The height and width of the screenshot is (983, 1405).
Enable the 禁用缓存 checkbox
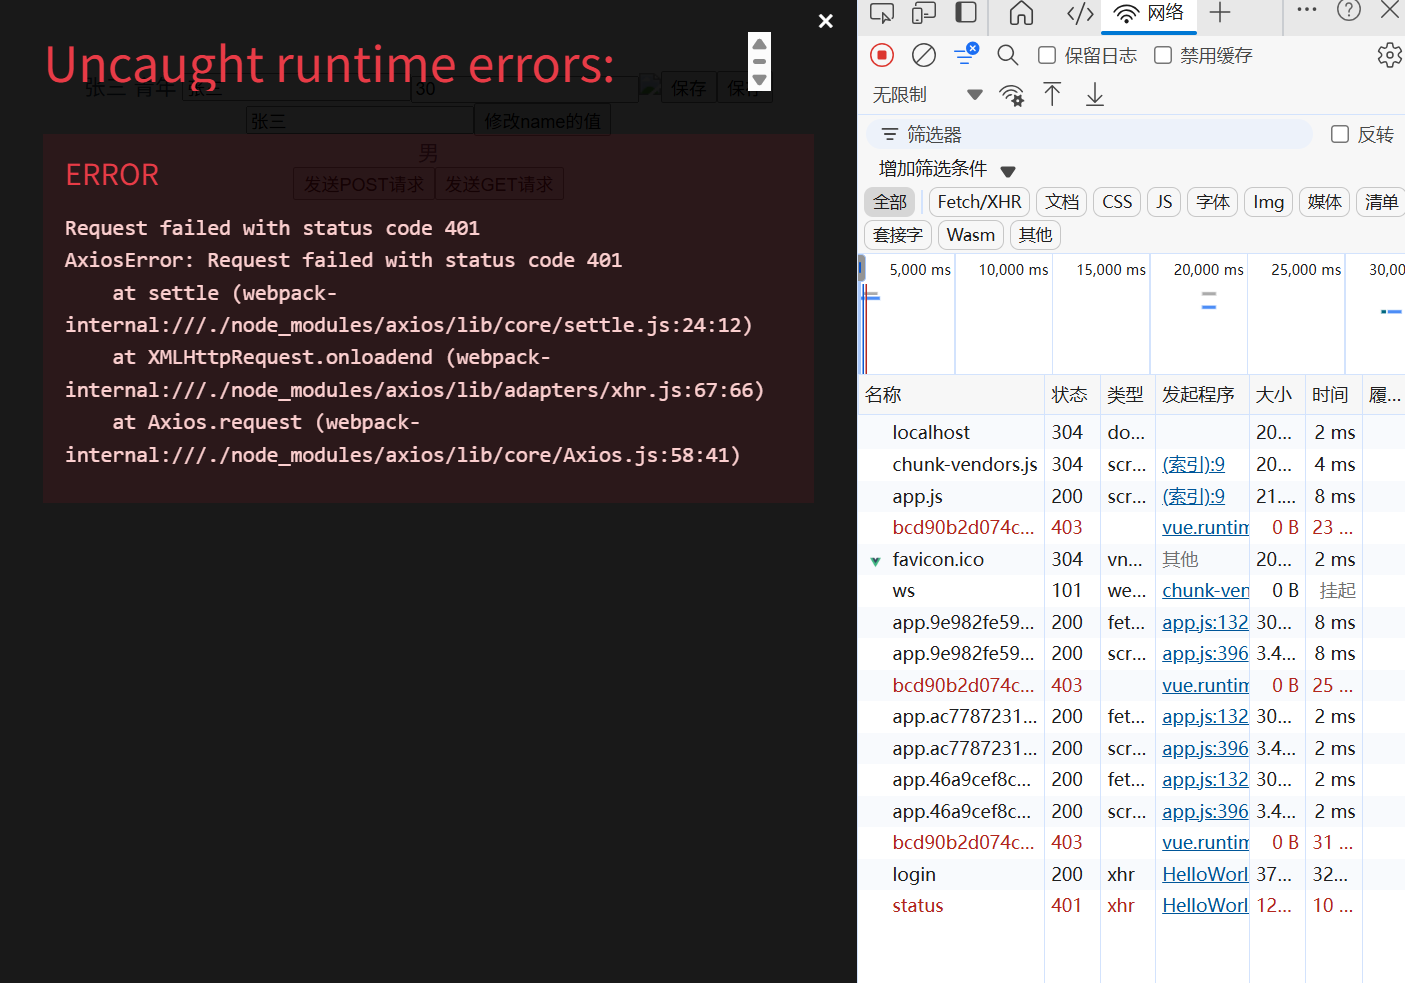pos(1163,55)
